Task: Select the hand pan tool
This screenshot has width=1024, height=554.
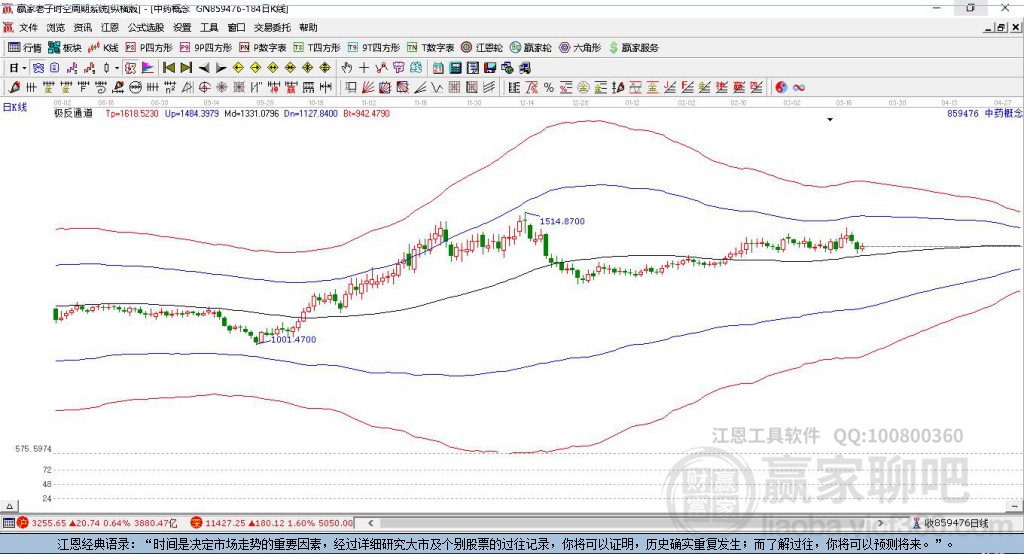Action: [x=347, y=68]
